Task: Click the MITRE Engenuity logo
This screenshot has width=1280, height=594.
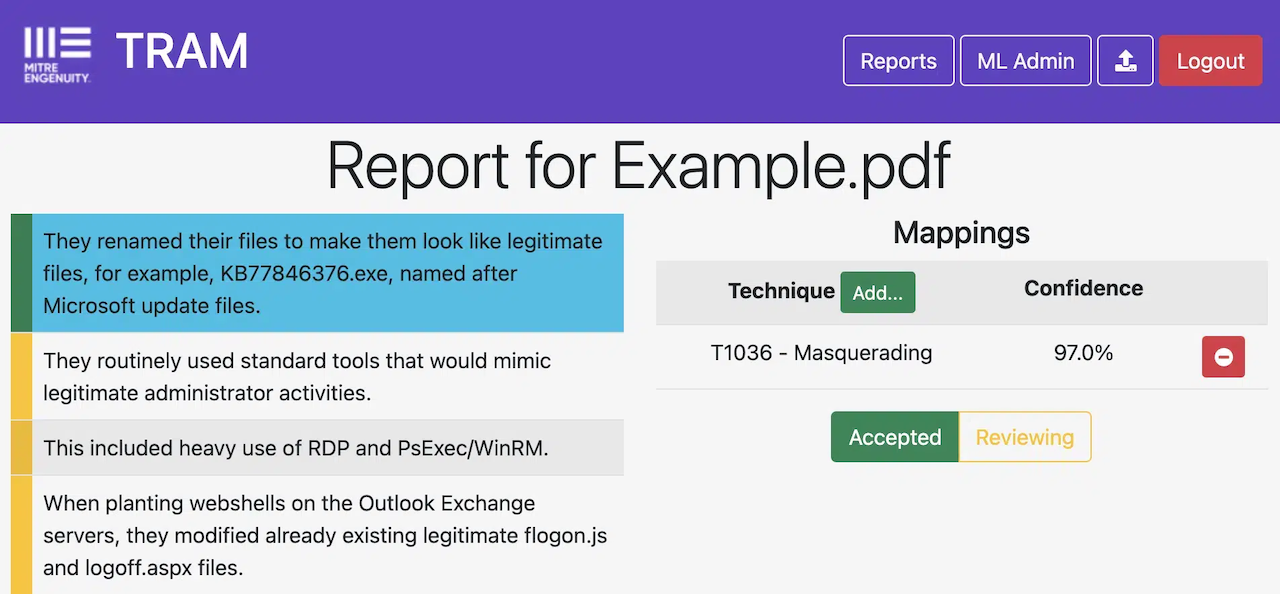Action: [58, 55]
